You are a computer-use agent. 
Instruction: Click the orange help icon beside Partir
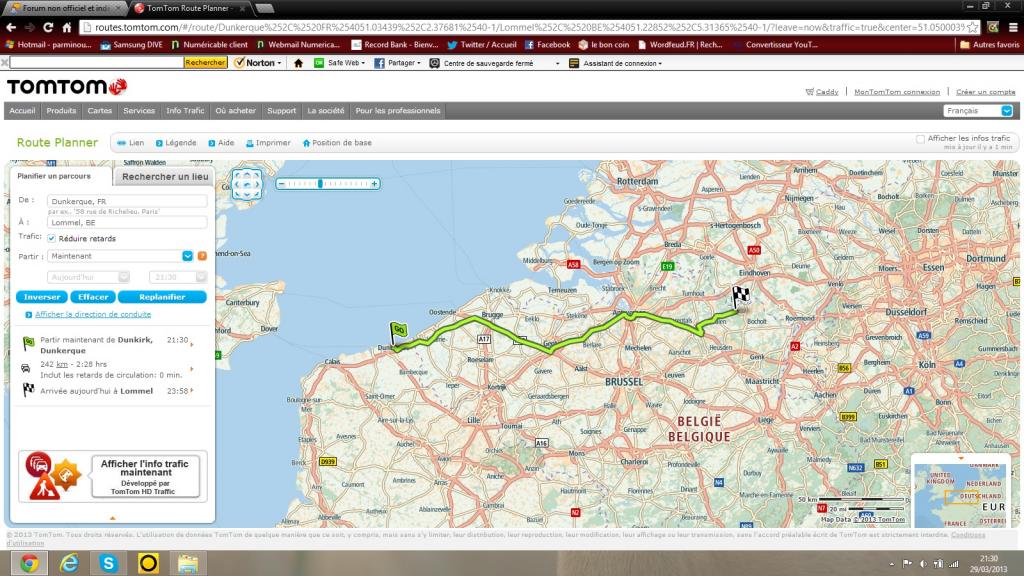click(x=202, y=256)
